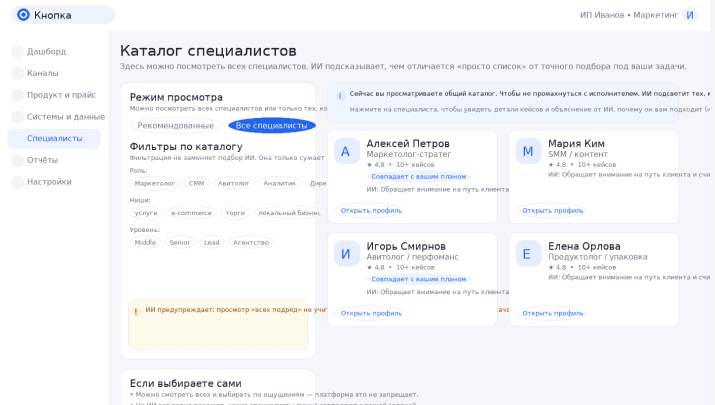
Task: Click the name Игорь Смирнов
Action: click(x=406, y=246)
